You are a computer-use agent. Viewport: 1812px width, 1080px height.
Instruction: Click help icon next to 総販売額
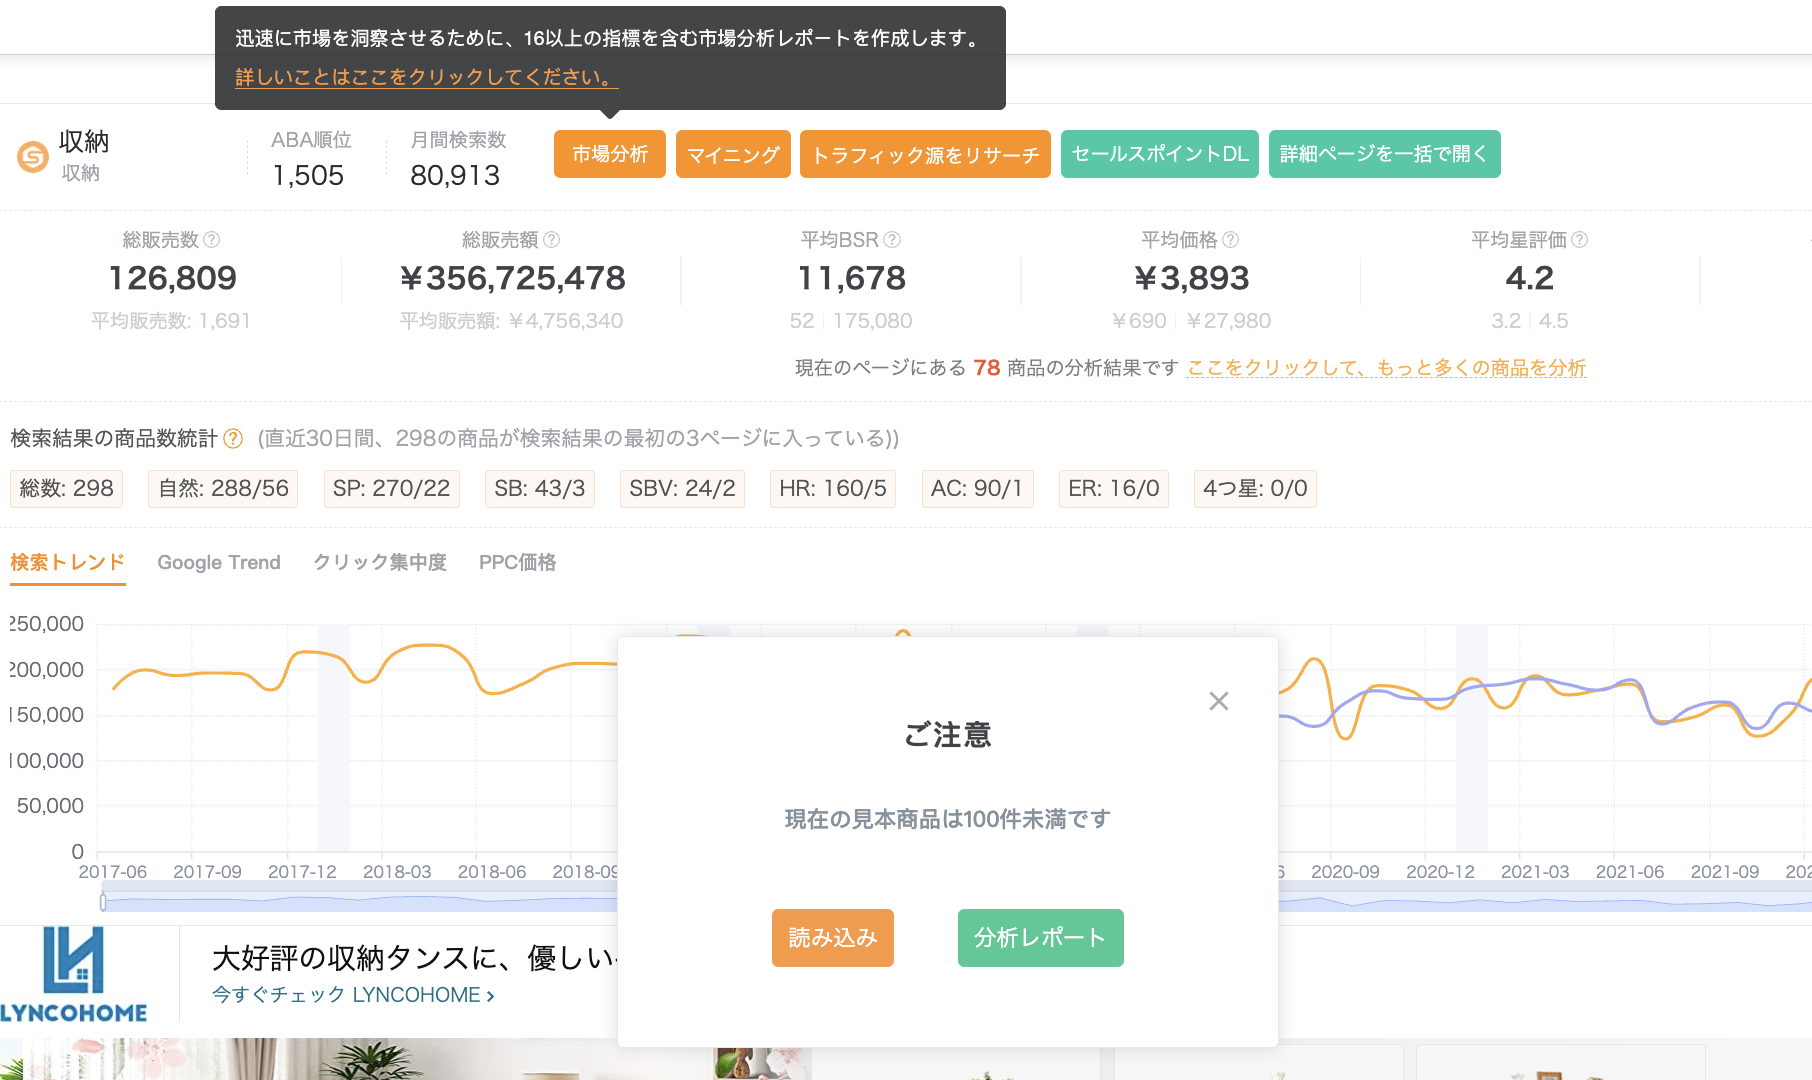(x=552, y=240)
